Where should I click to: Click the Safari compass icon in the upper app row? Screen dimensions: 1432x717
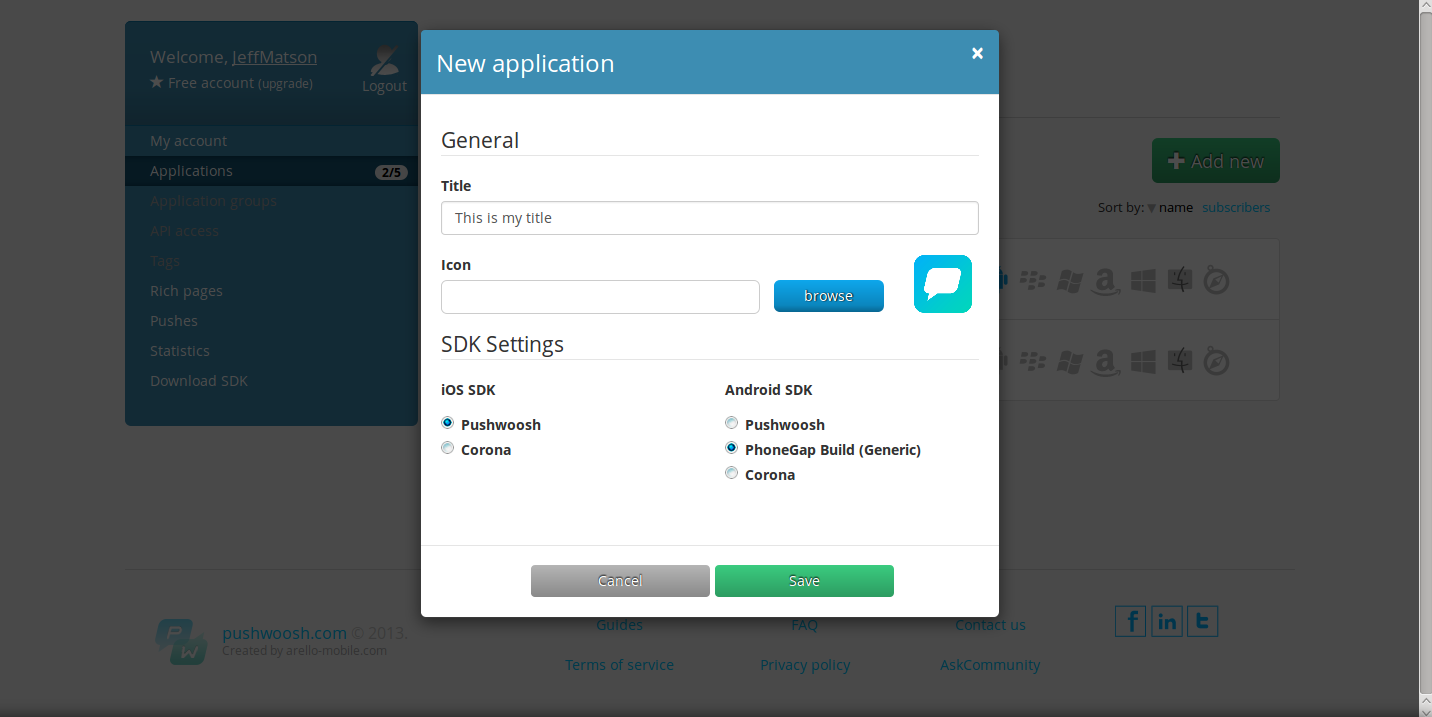1216,281
